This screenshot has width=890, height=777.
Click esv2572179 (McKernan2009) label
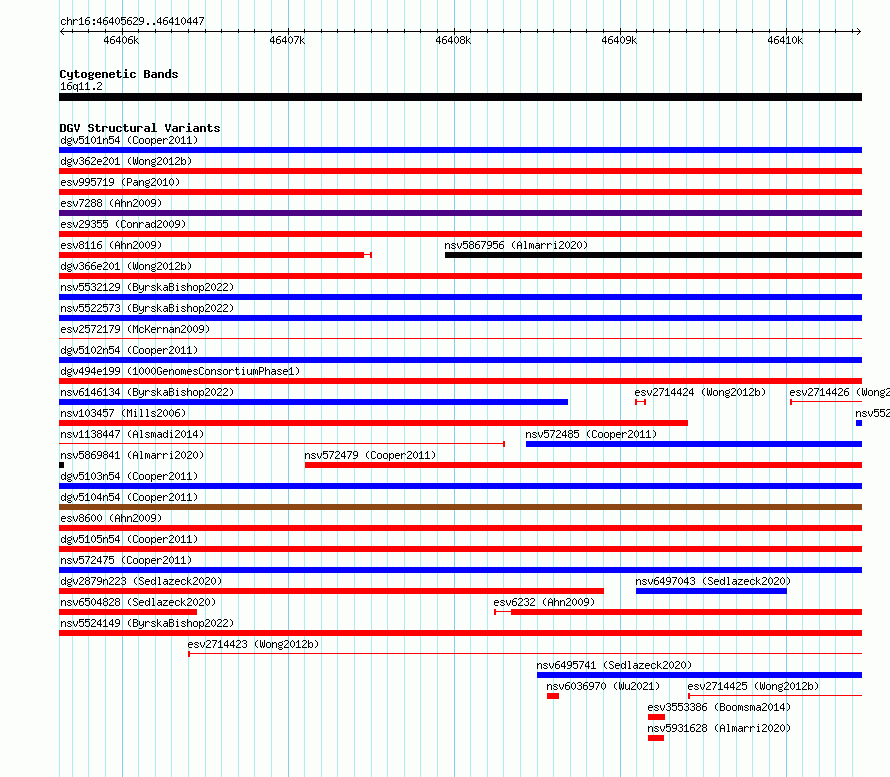pos(135,329)
